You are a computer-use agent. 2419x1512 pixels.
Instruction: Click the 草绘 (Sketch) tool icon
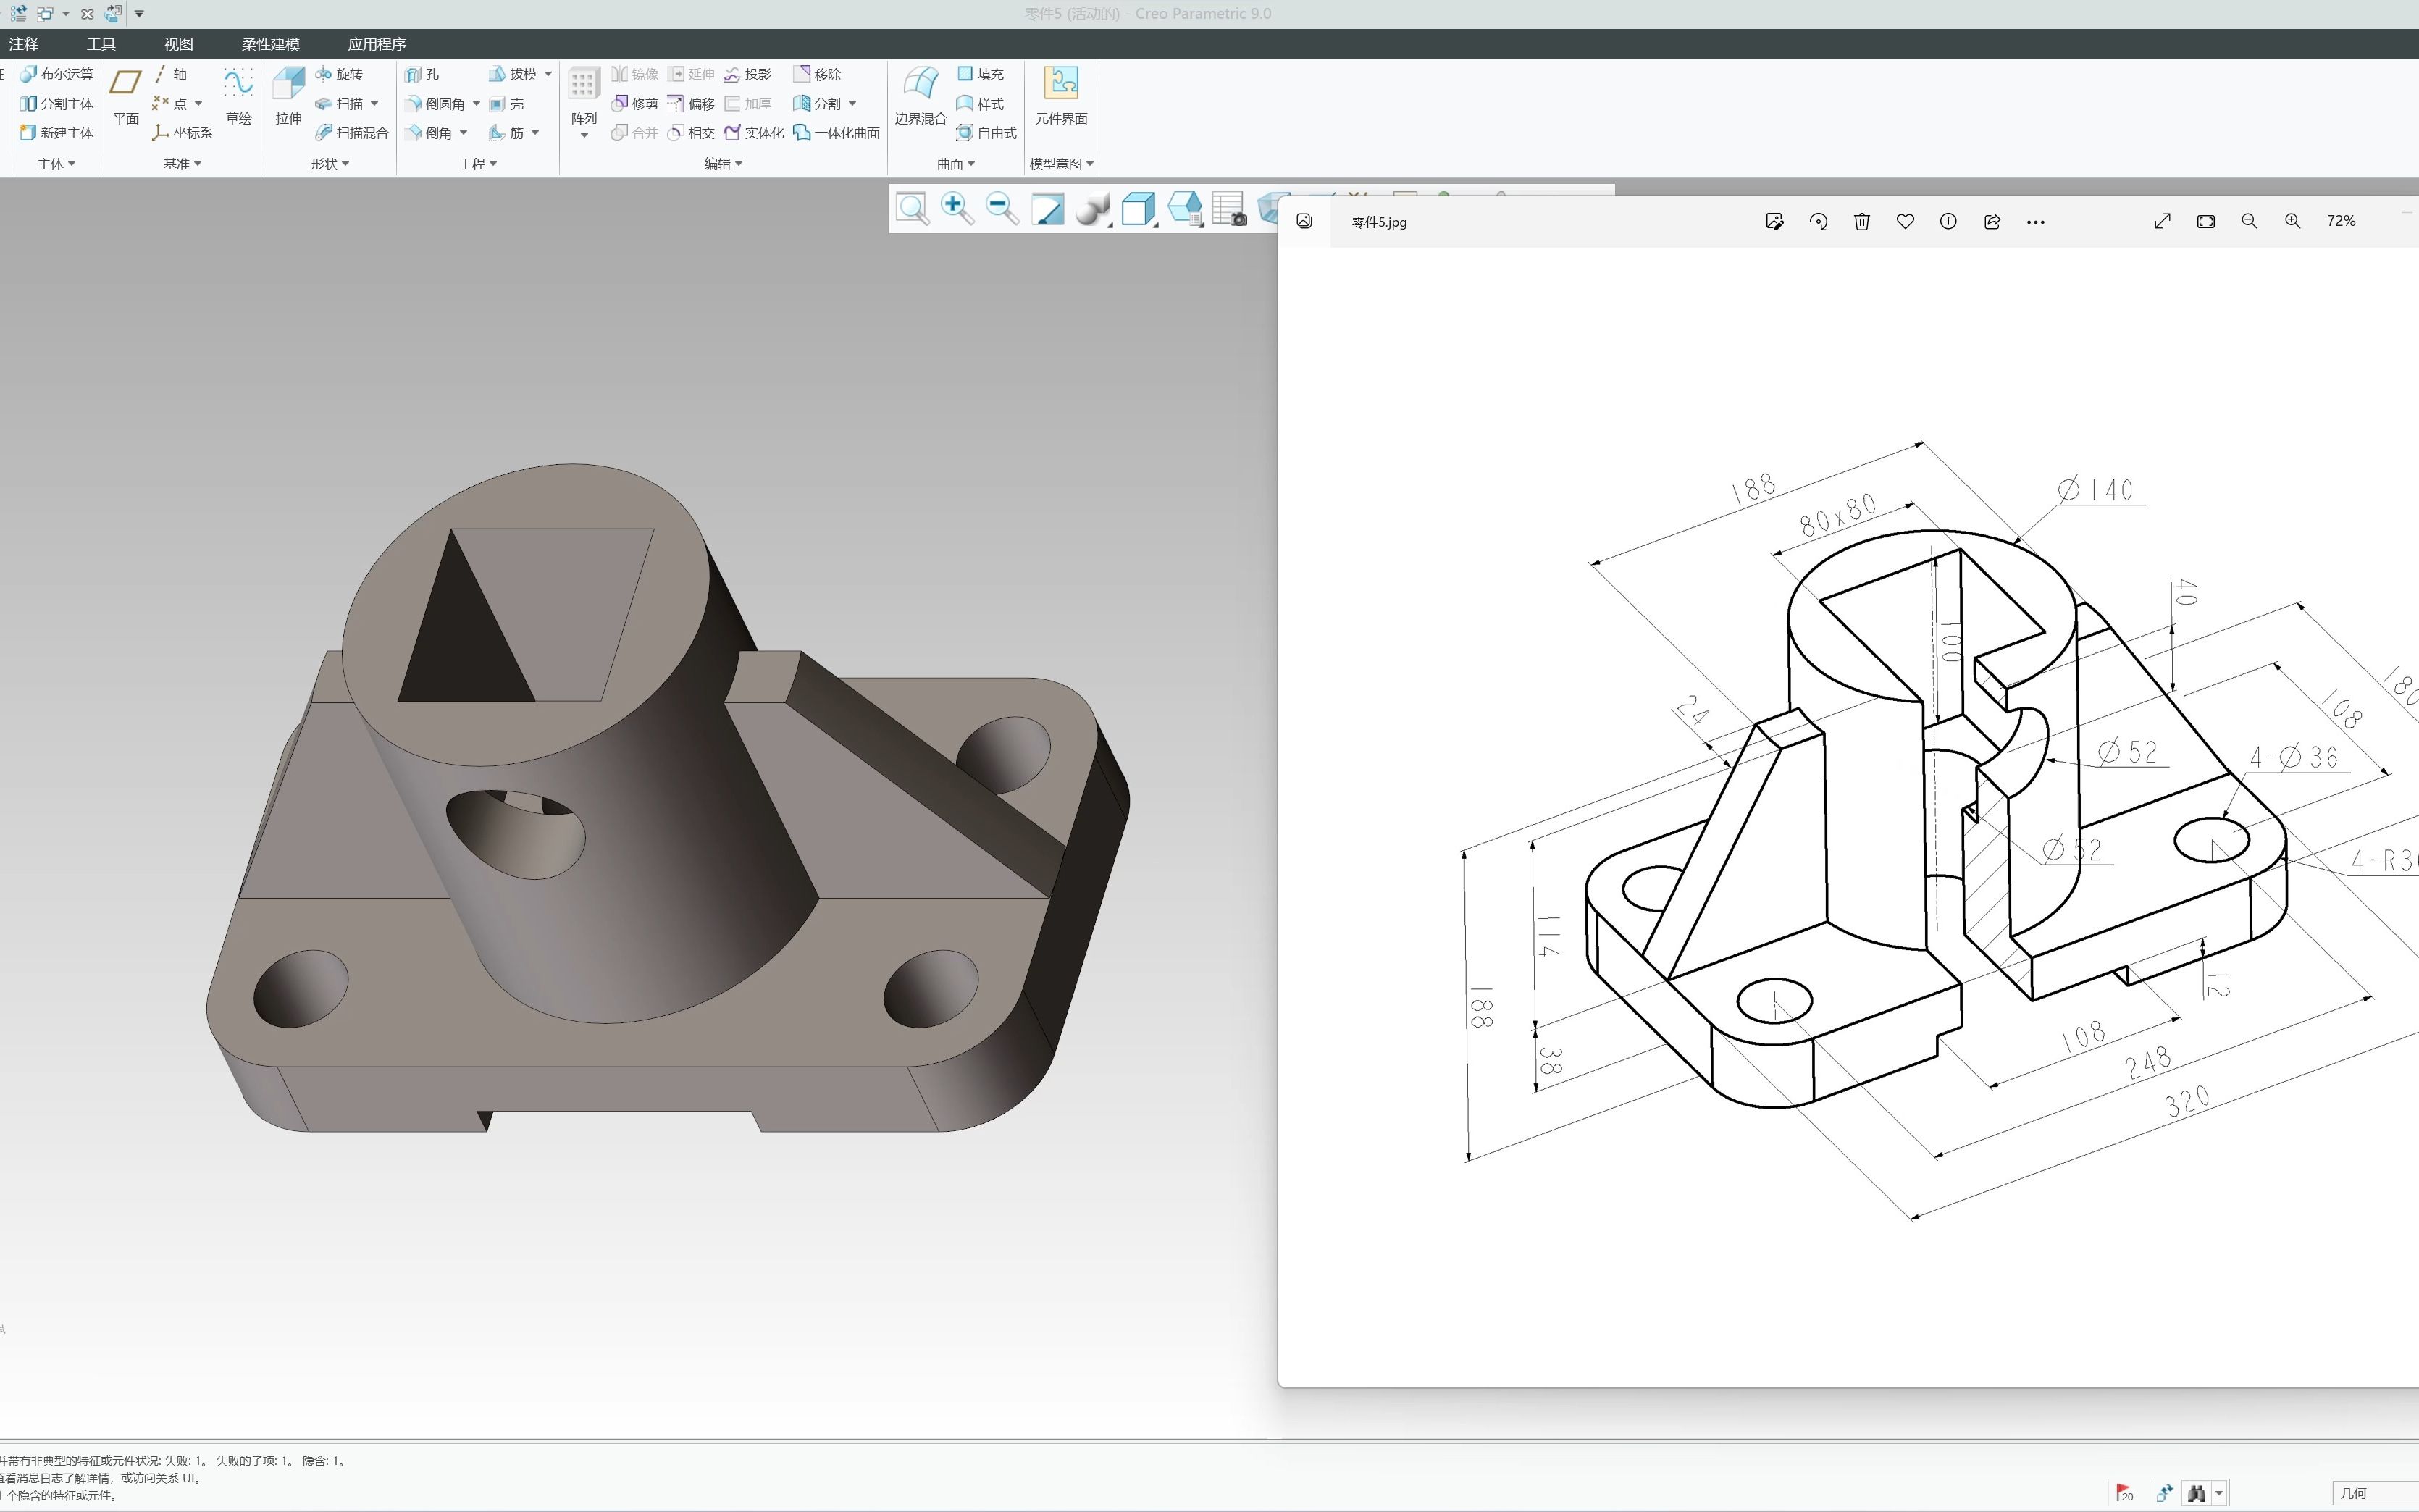pyautogui.click(x=238, y=94)
